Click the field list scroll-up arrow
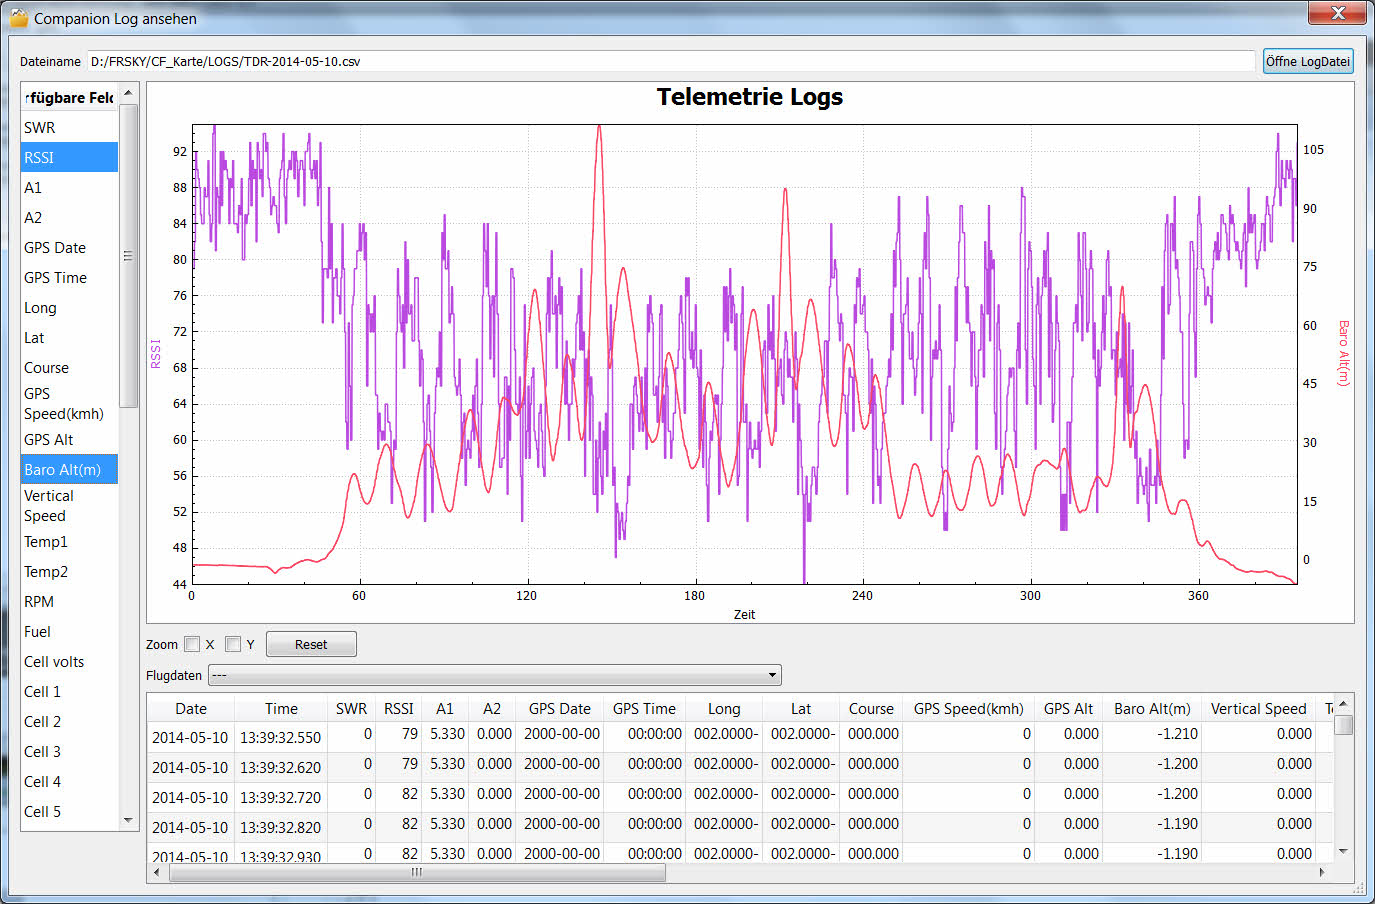 128,93
